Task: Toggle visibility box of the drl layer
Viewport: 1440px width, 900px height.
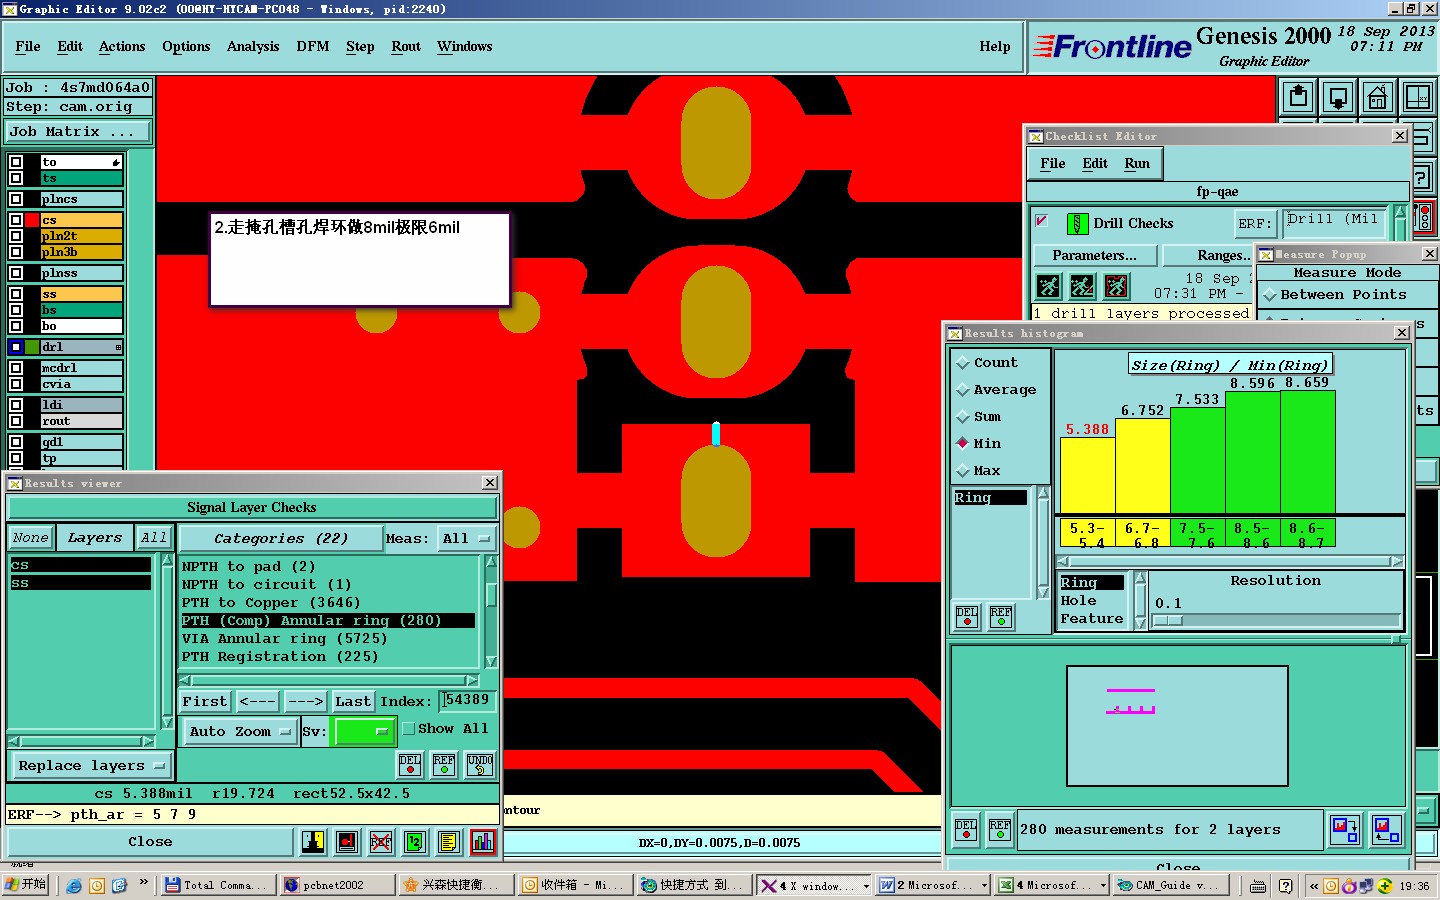Action: pos(16,347)
